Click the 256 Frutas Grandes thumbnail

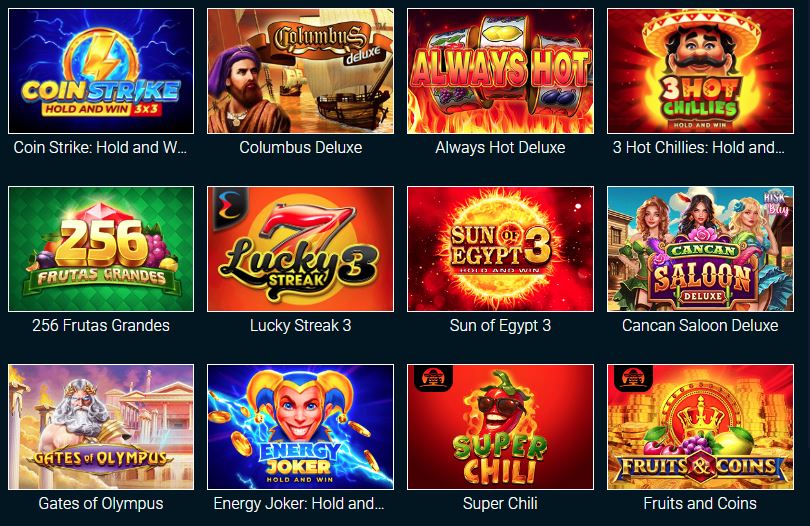pyautogui.click(x=101, y=249)
